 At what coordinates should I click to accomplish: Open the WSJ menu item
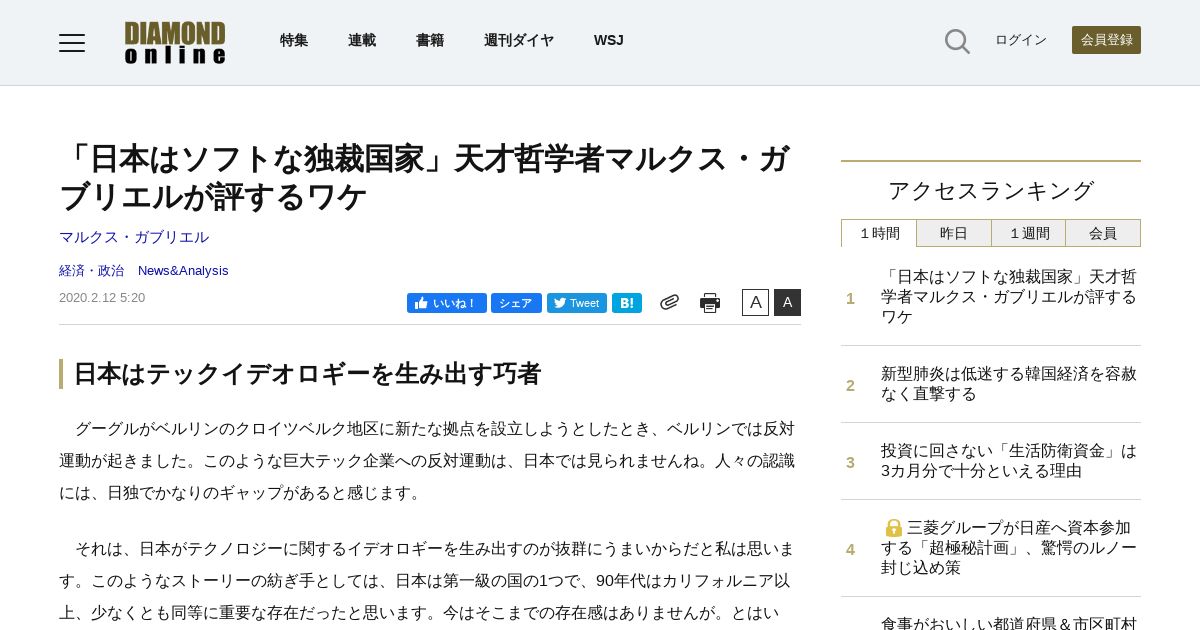coord(608,40)
